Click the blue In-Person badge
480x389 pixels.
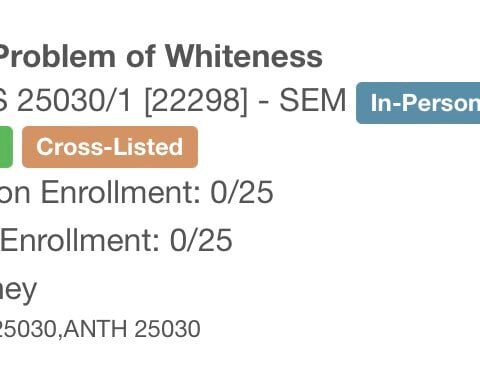click(x=418, y=103)
